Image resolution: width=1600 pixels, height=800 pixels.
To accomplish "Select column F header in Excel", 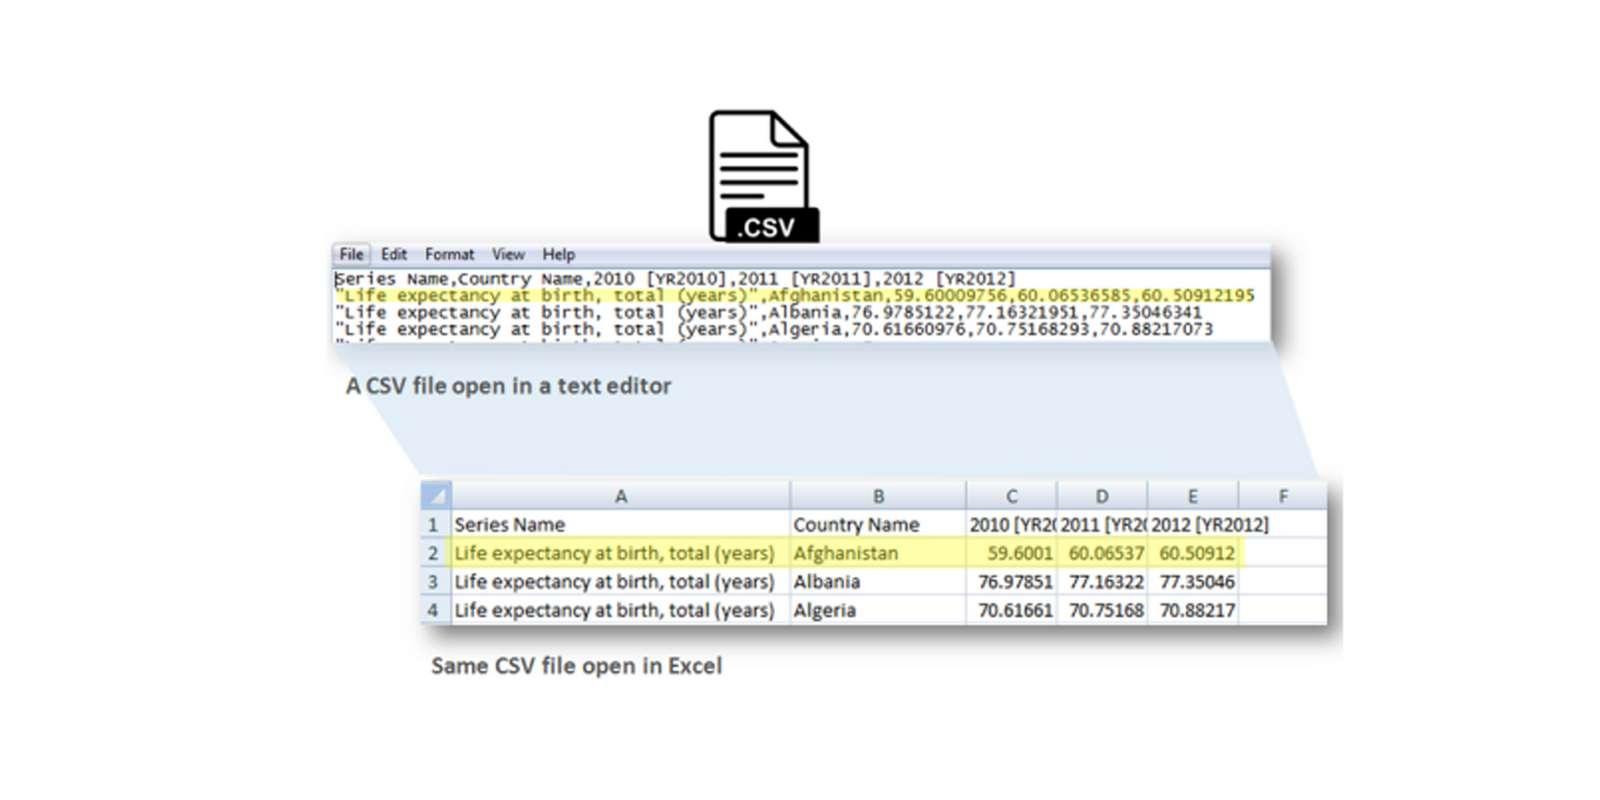I will point(1283,496).
